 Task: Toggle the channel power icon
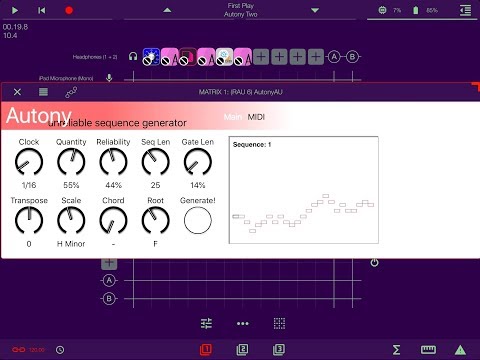point(374,263)
